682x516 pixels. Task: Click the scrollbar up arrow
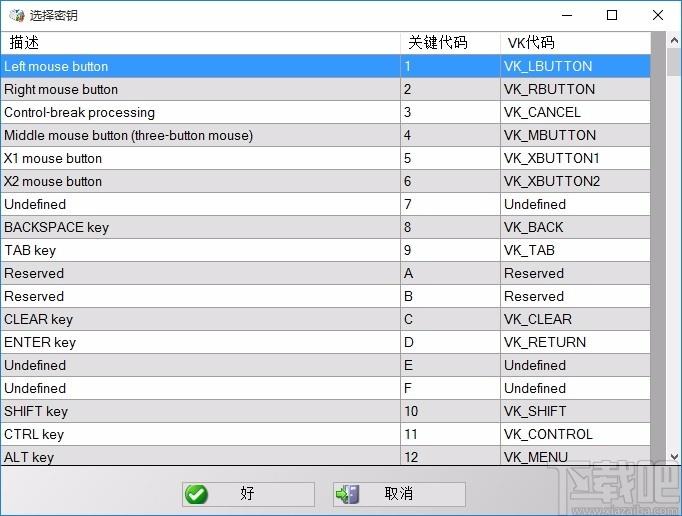674,41
